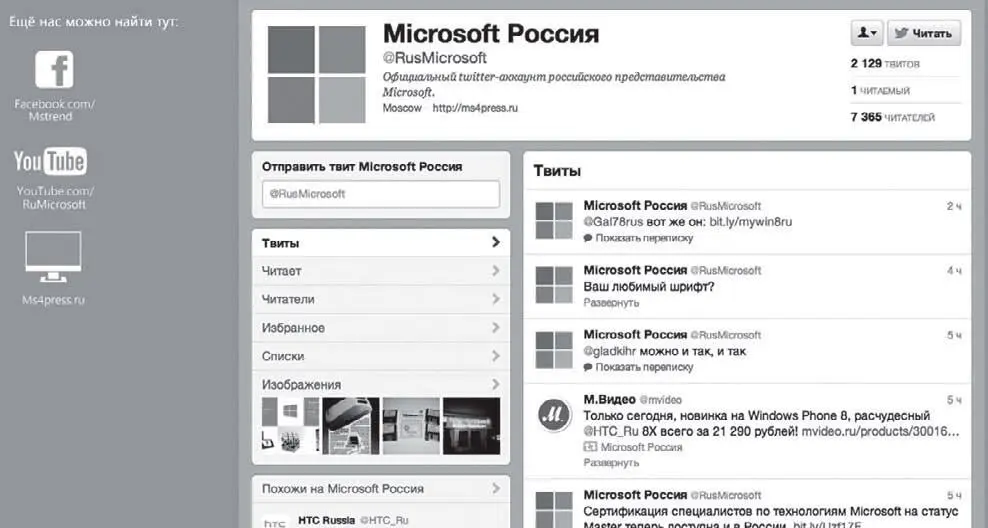Select the Твиты menu item

point(381,243)
